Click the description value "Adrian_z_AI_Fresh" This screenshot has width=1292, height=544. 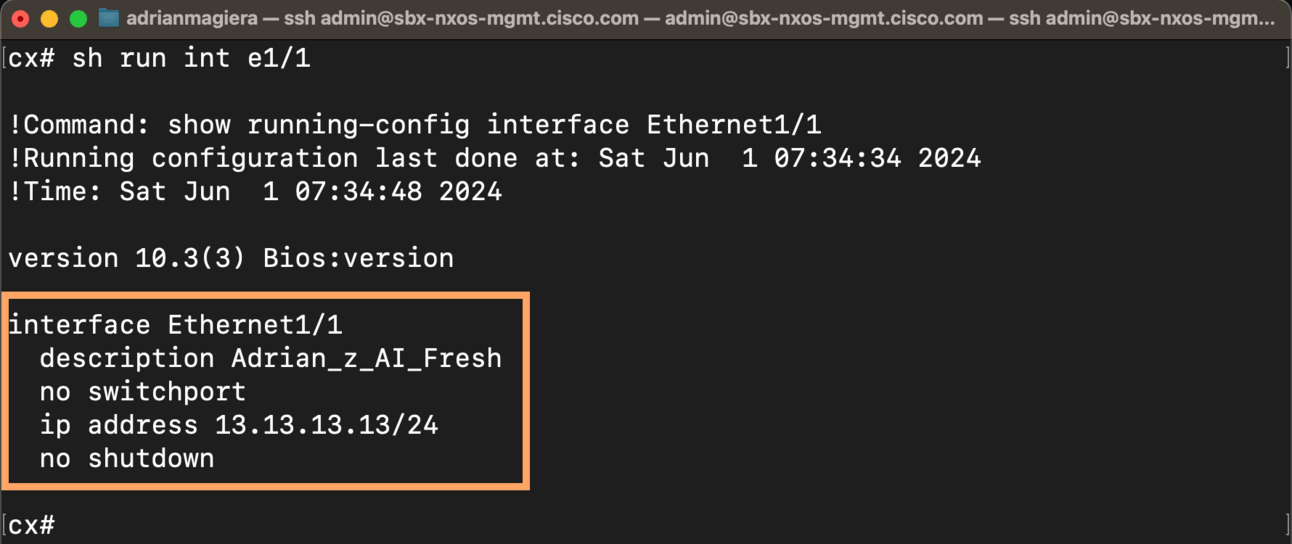pyautogui.click(x=366, y=358)
